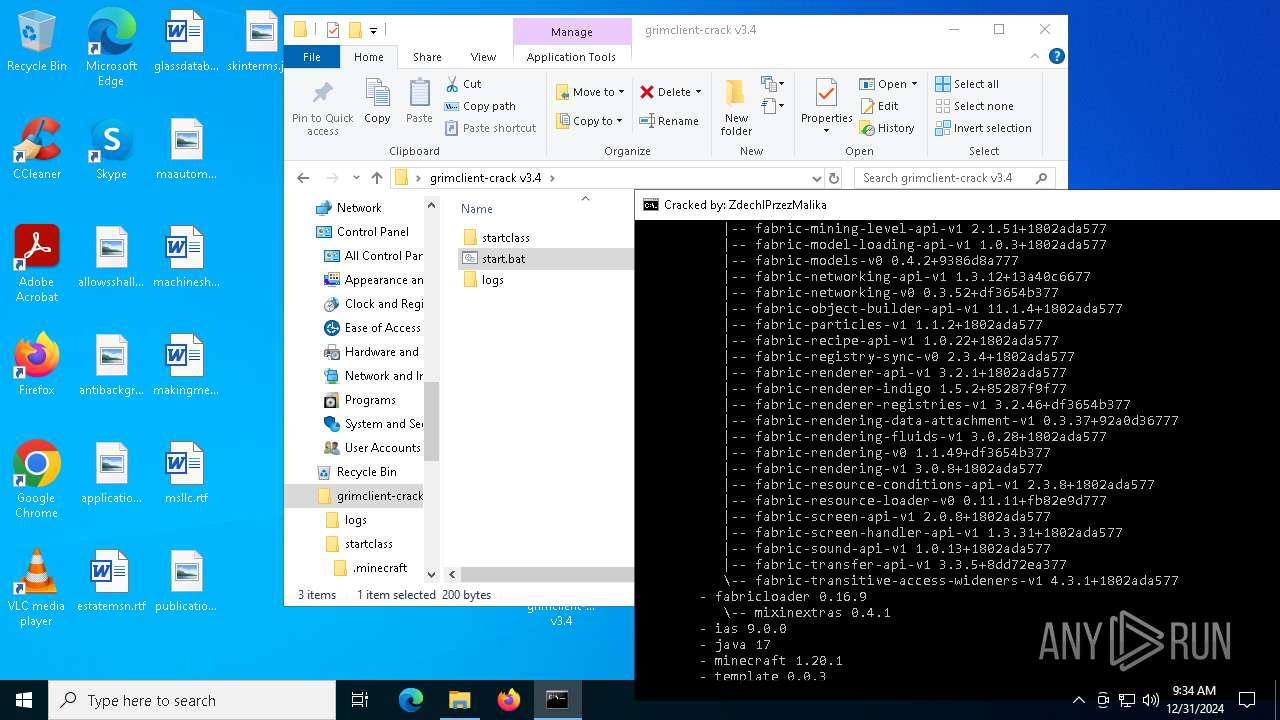Switch to the Home ribbon tab
Viewport: 1280px width, 720px height.
368,57
